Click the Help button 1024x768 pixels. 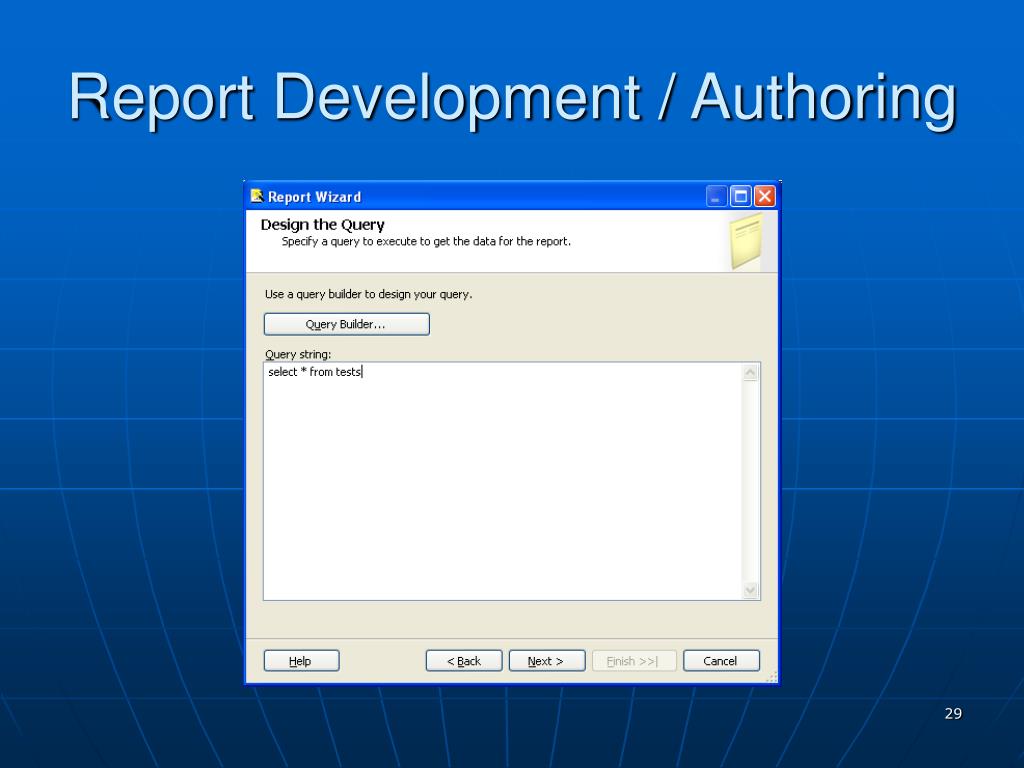(x=301, y=661)
